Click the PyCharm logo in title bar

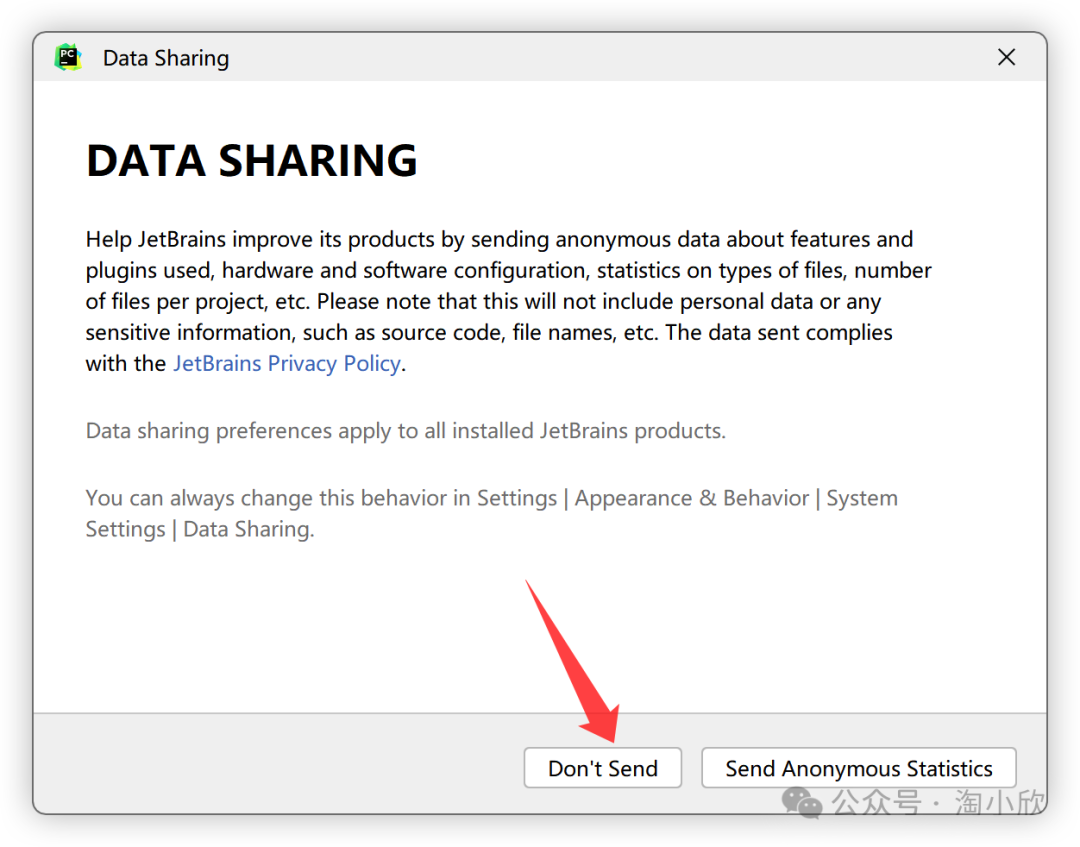click(x=68, y=57)
